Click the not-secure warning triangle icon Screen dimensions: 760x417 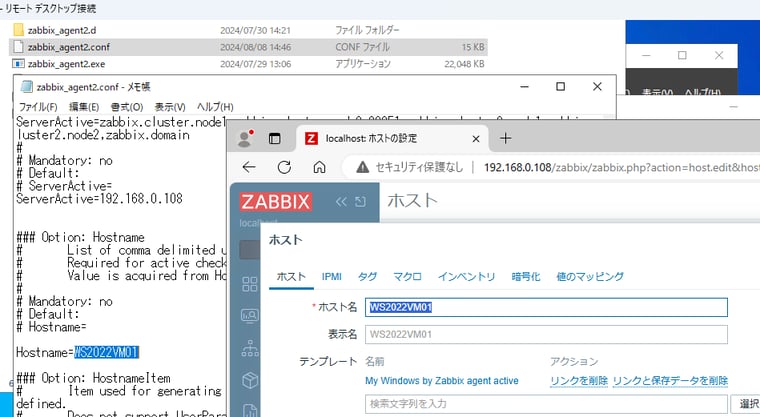[362, 167]
